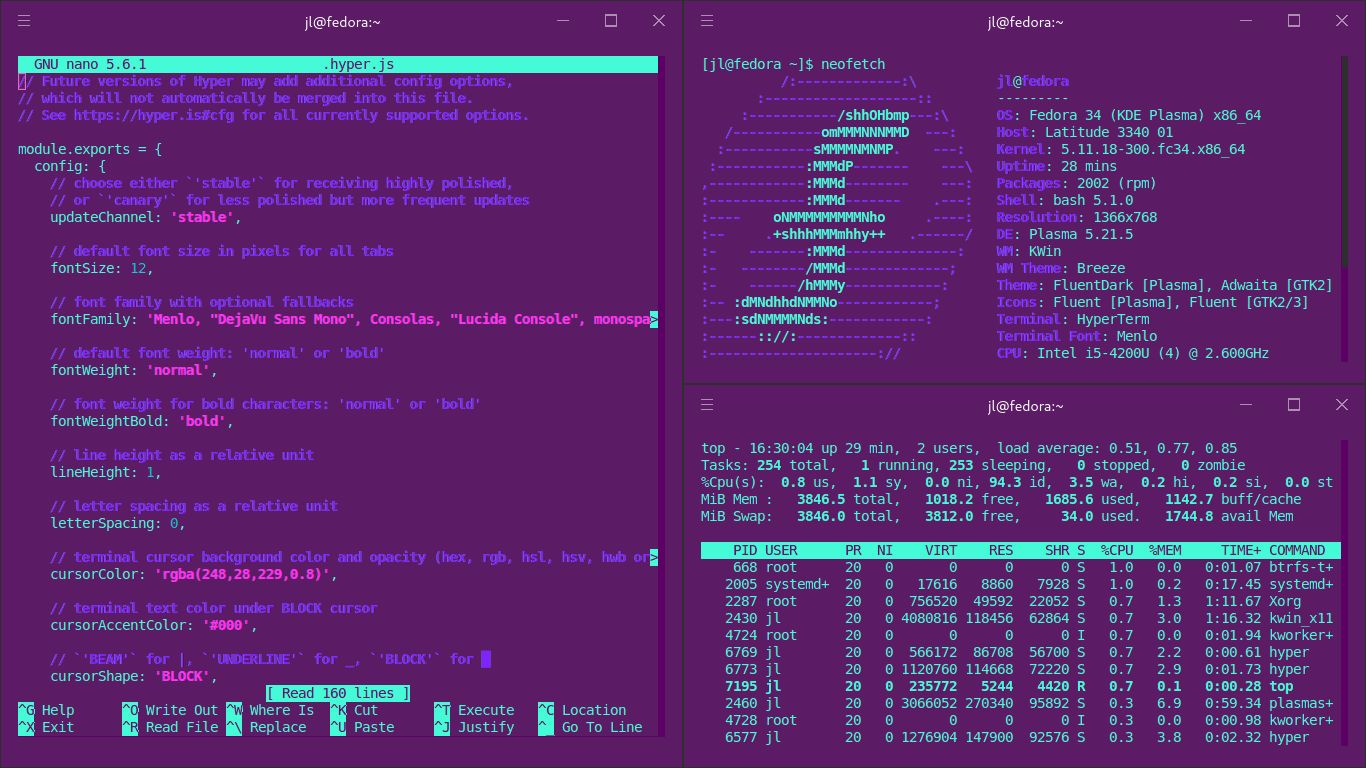Screen dimensions: 1366x768
Task: Open the hamburger menu of the nano window
Action: point(24,20)
